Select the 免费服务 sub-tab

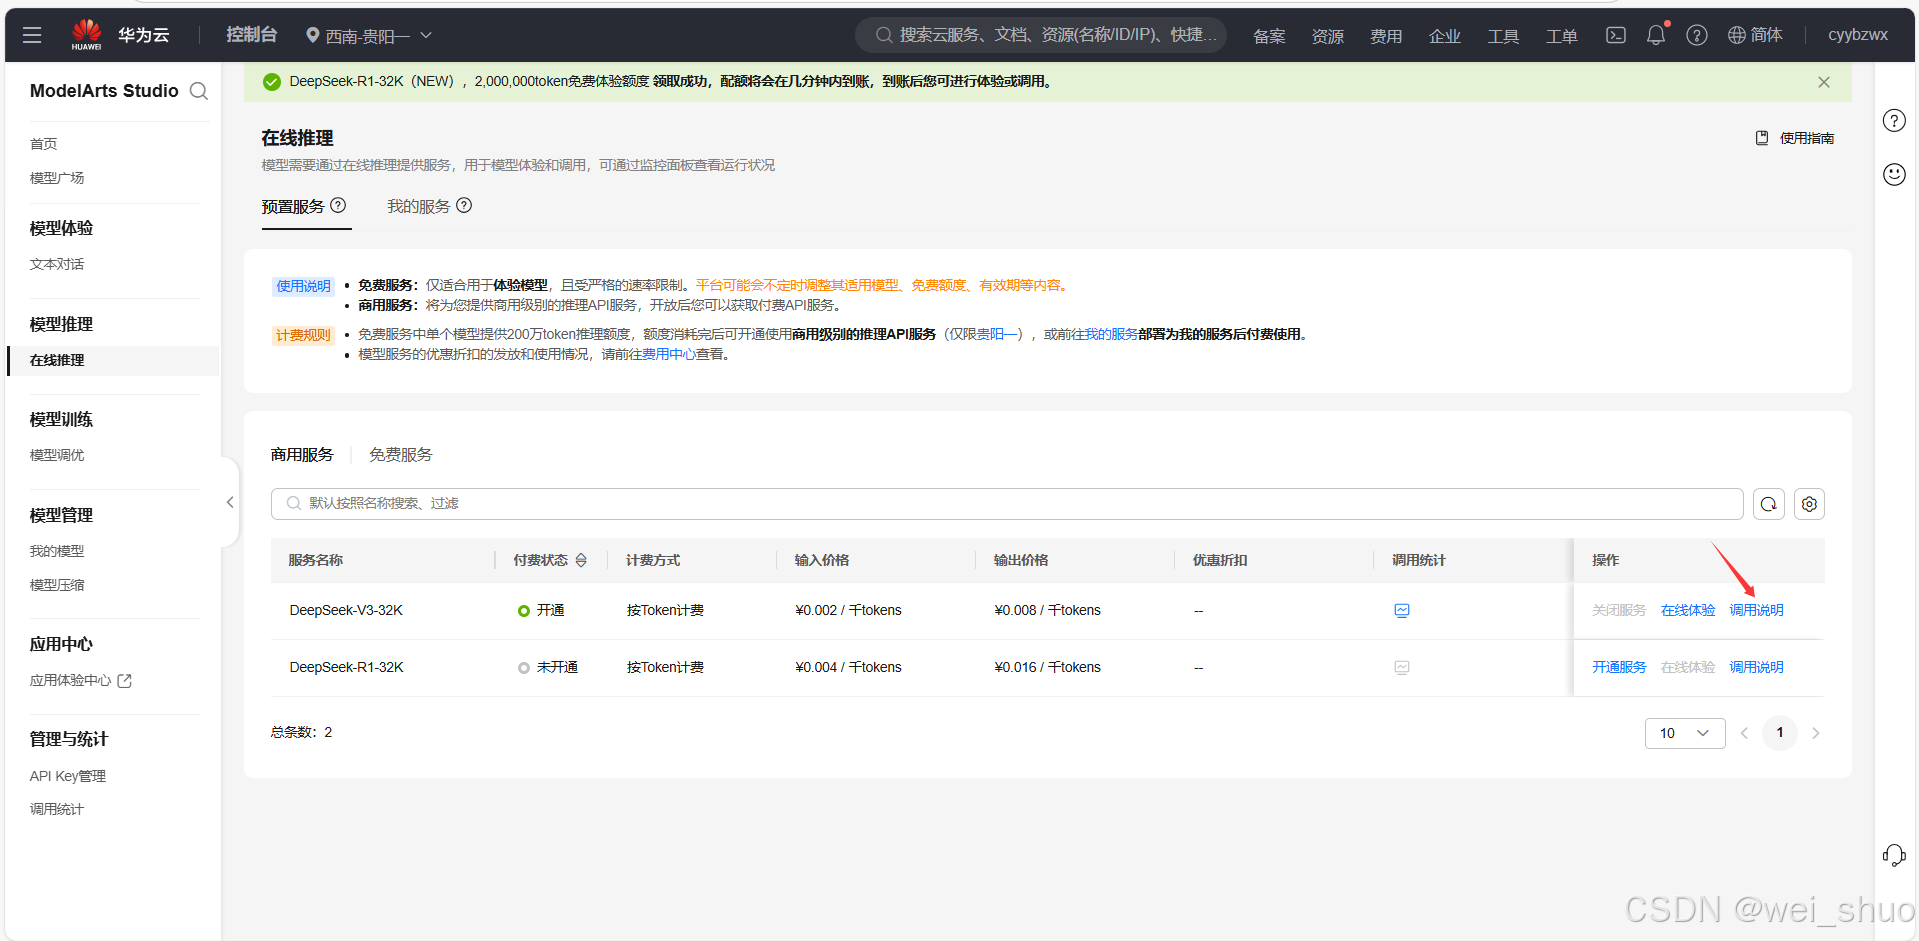[x=401, y=455]
